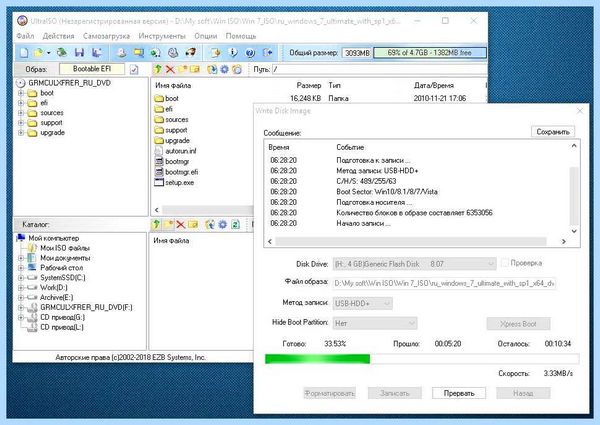Click the Compress ISO toolbar icon
This screenshot has height=425, width=600.
coord(139,52)
